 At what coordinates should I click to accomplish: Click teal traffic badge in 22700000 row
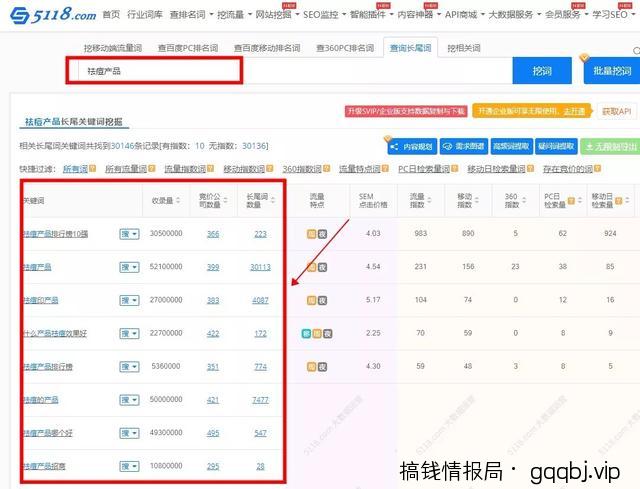(306, 333)
